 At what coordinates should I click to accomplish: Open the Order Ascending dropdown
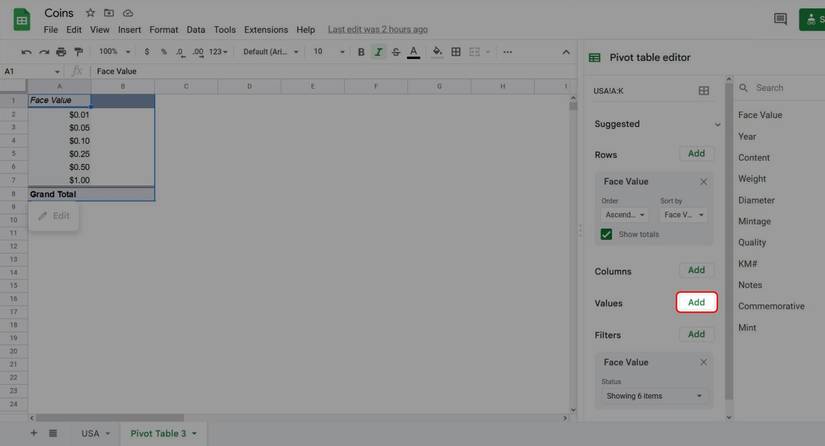tap(625, 214)
